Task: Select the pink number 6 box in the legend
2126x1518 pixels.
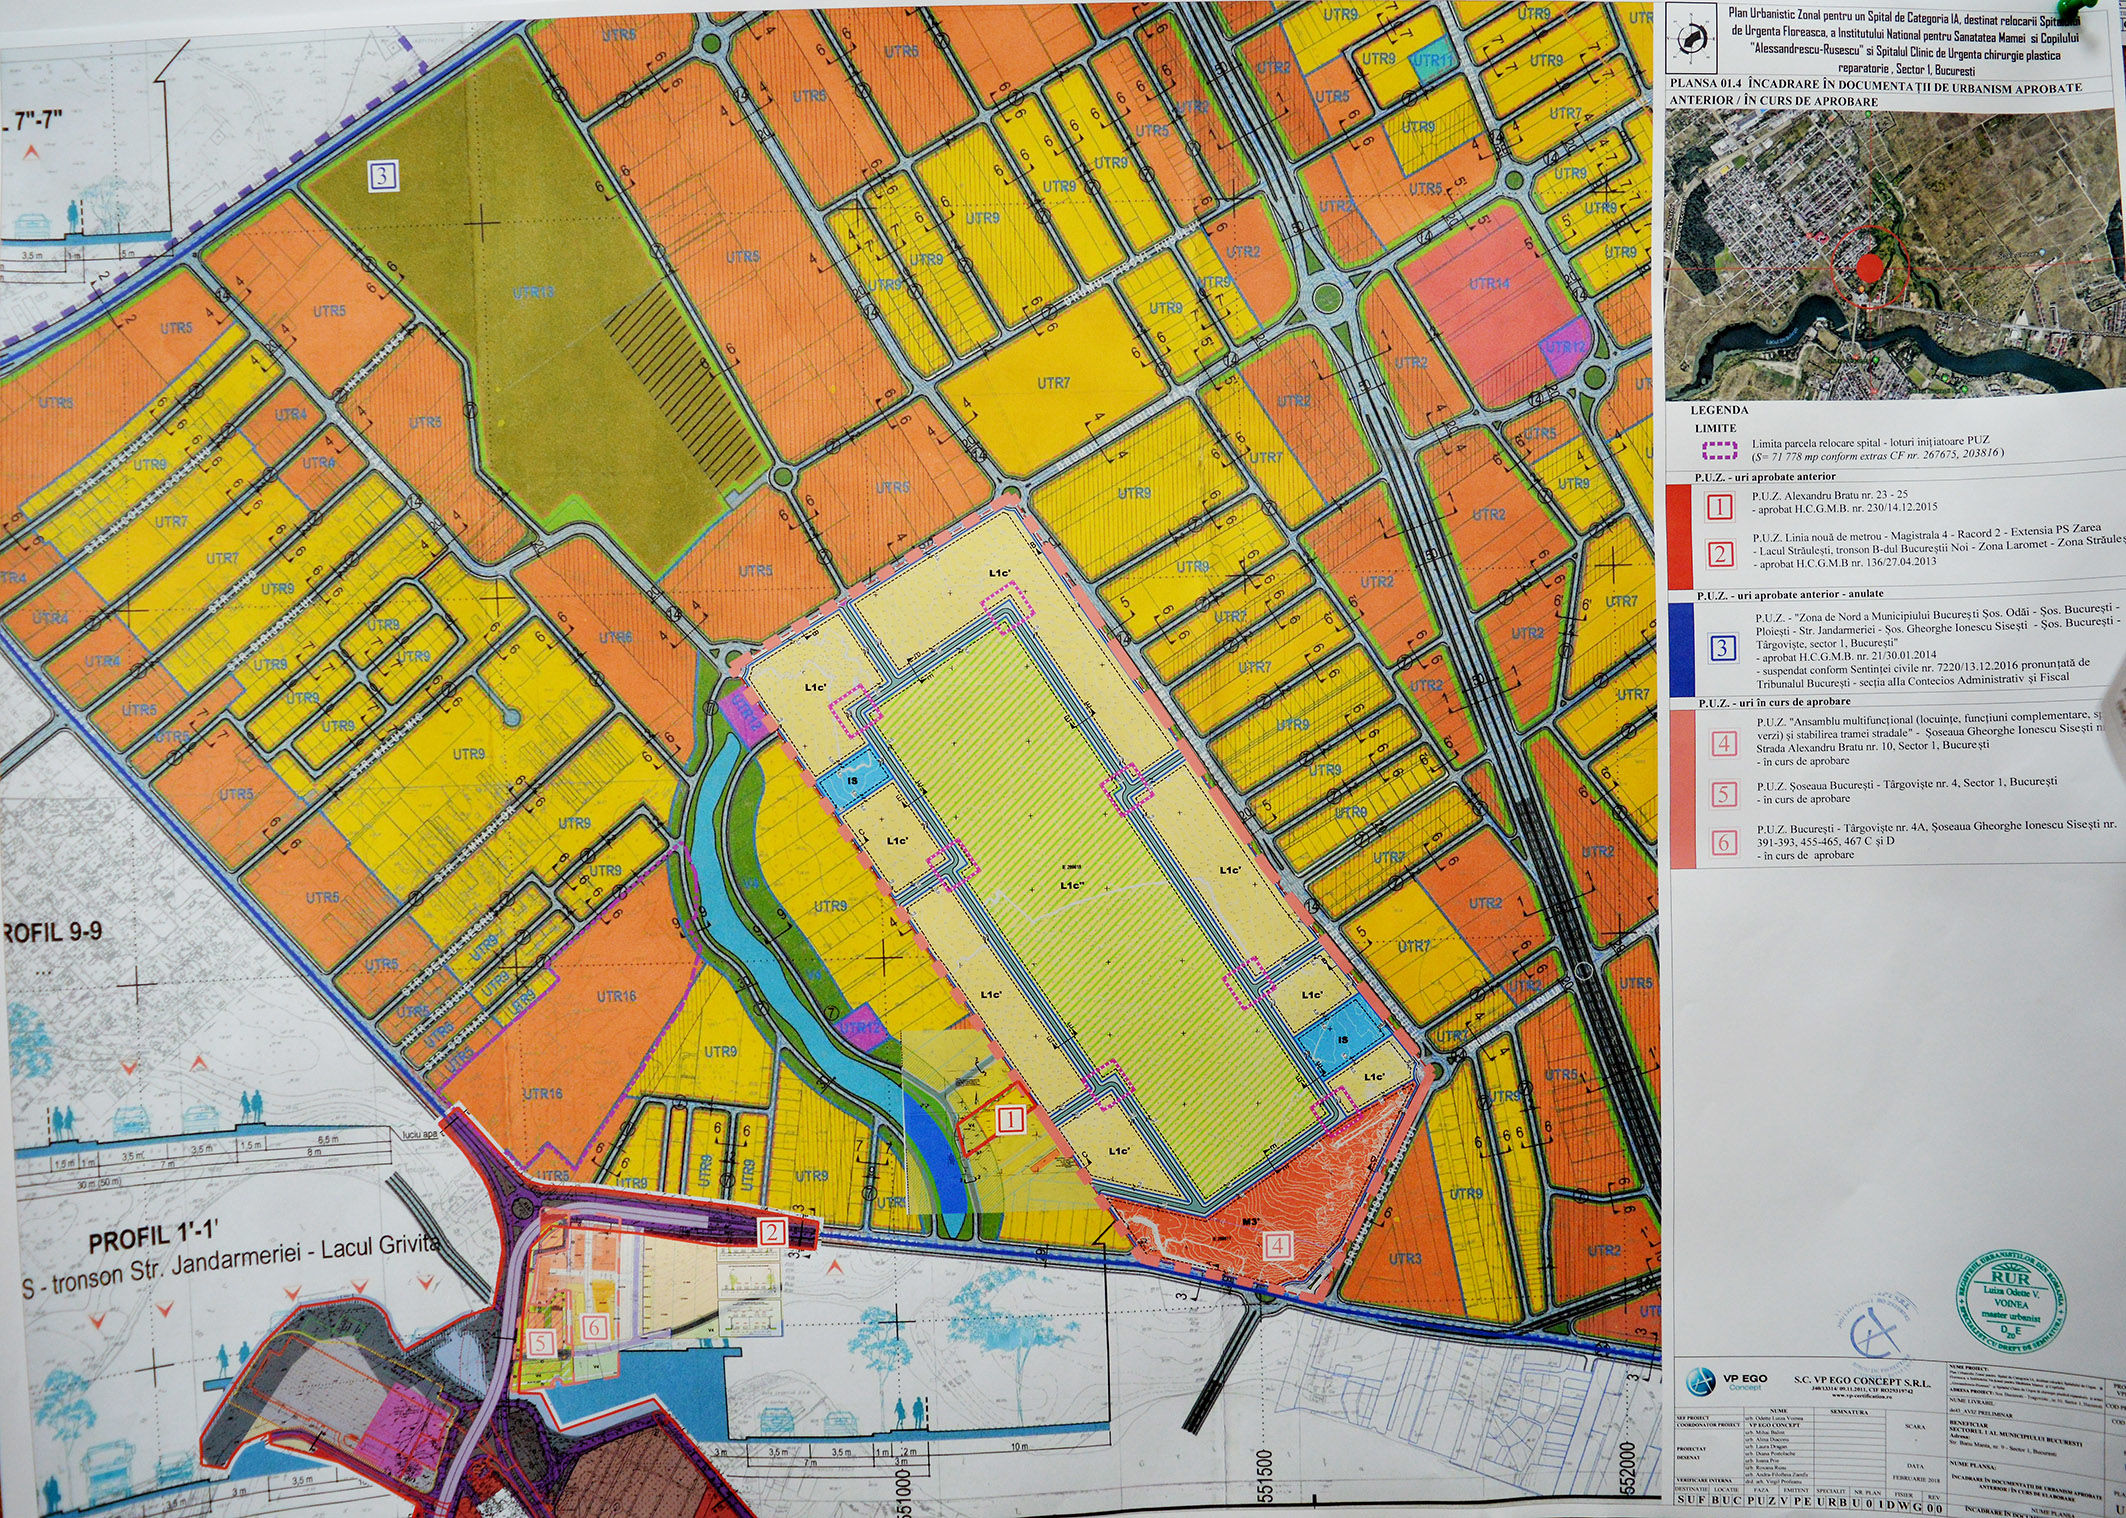Action: (x=1724, y=842)
